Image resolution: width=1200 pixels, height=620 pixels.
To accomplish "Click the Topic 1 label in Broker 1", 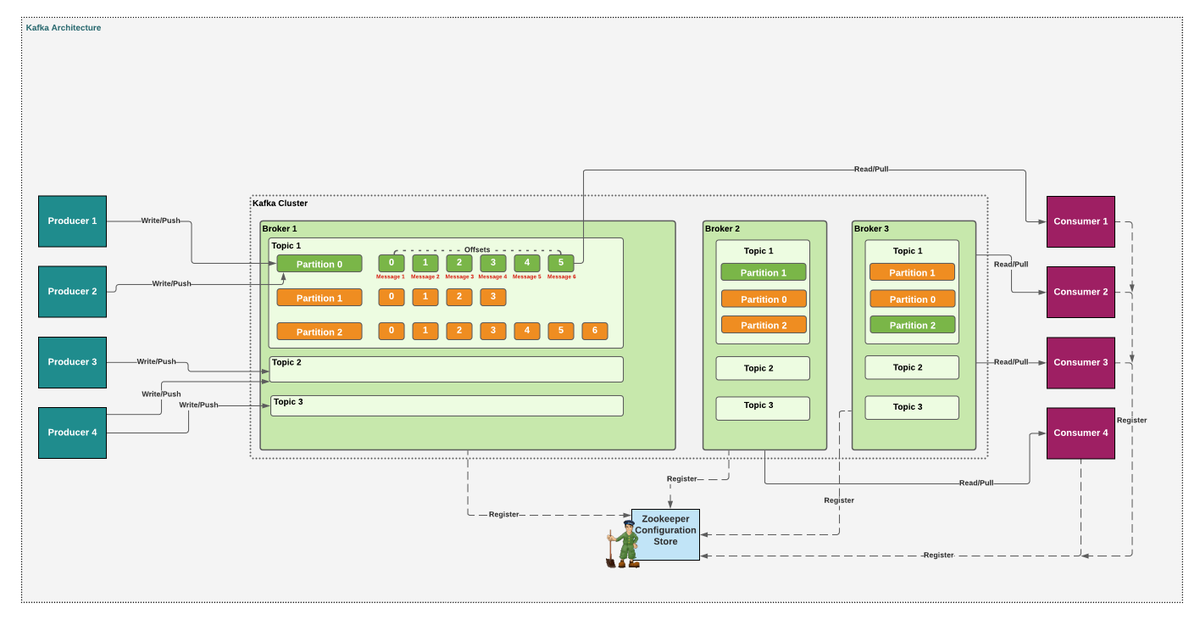I will 287,246.
